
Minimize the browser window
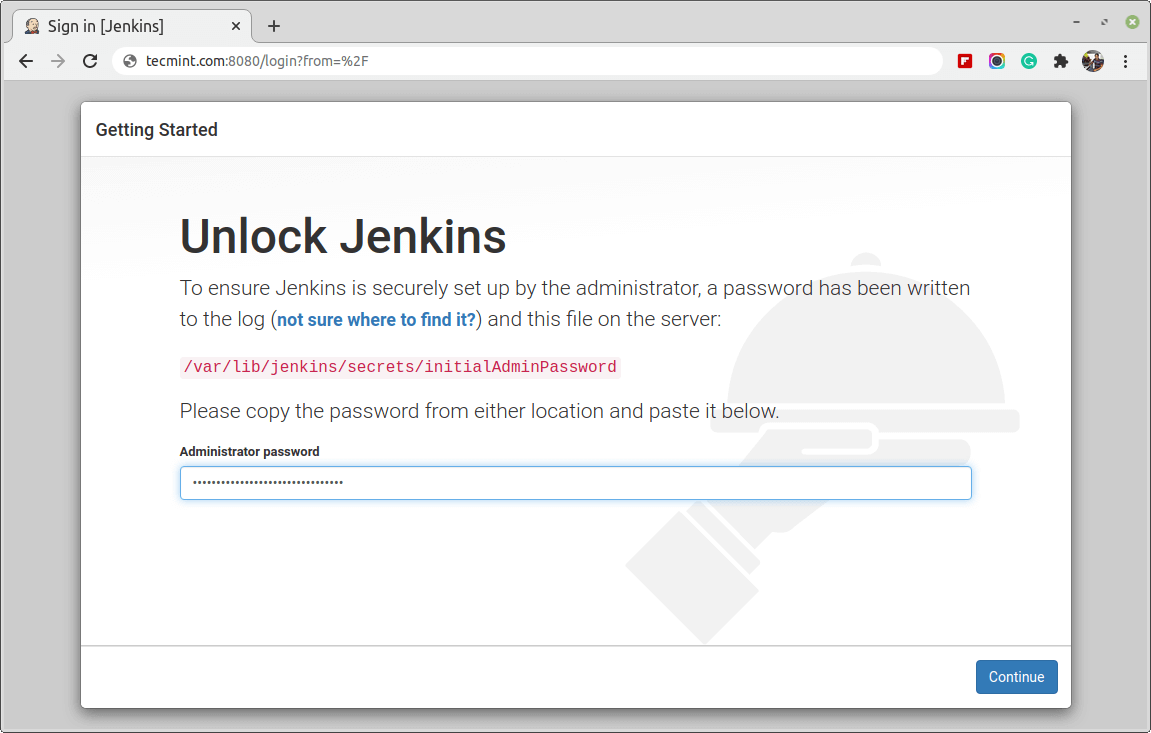click(x=1077, y=21)
